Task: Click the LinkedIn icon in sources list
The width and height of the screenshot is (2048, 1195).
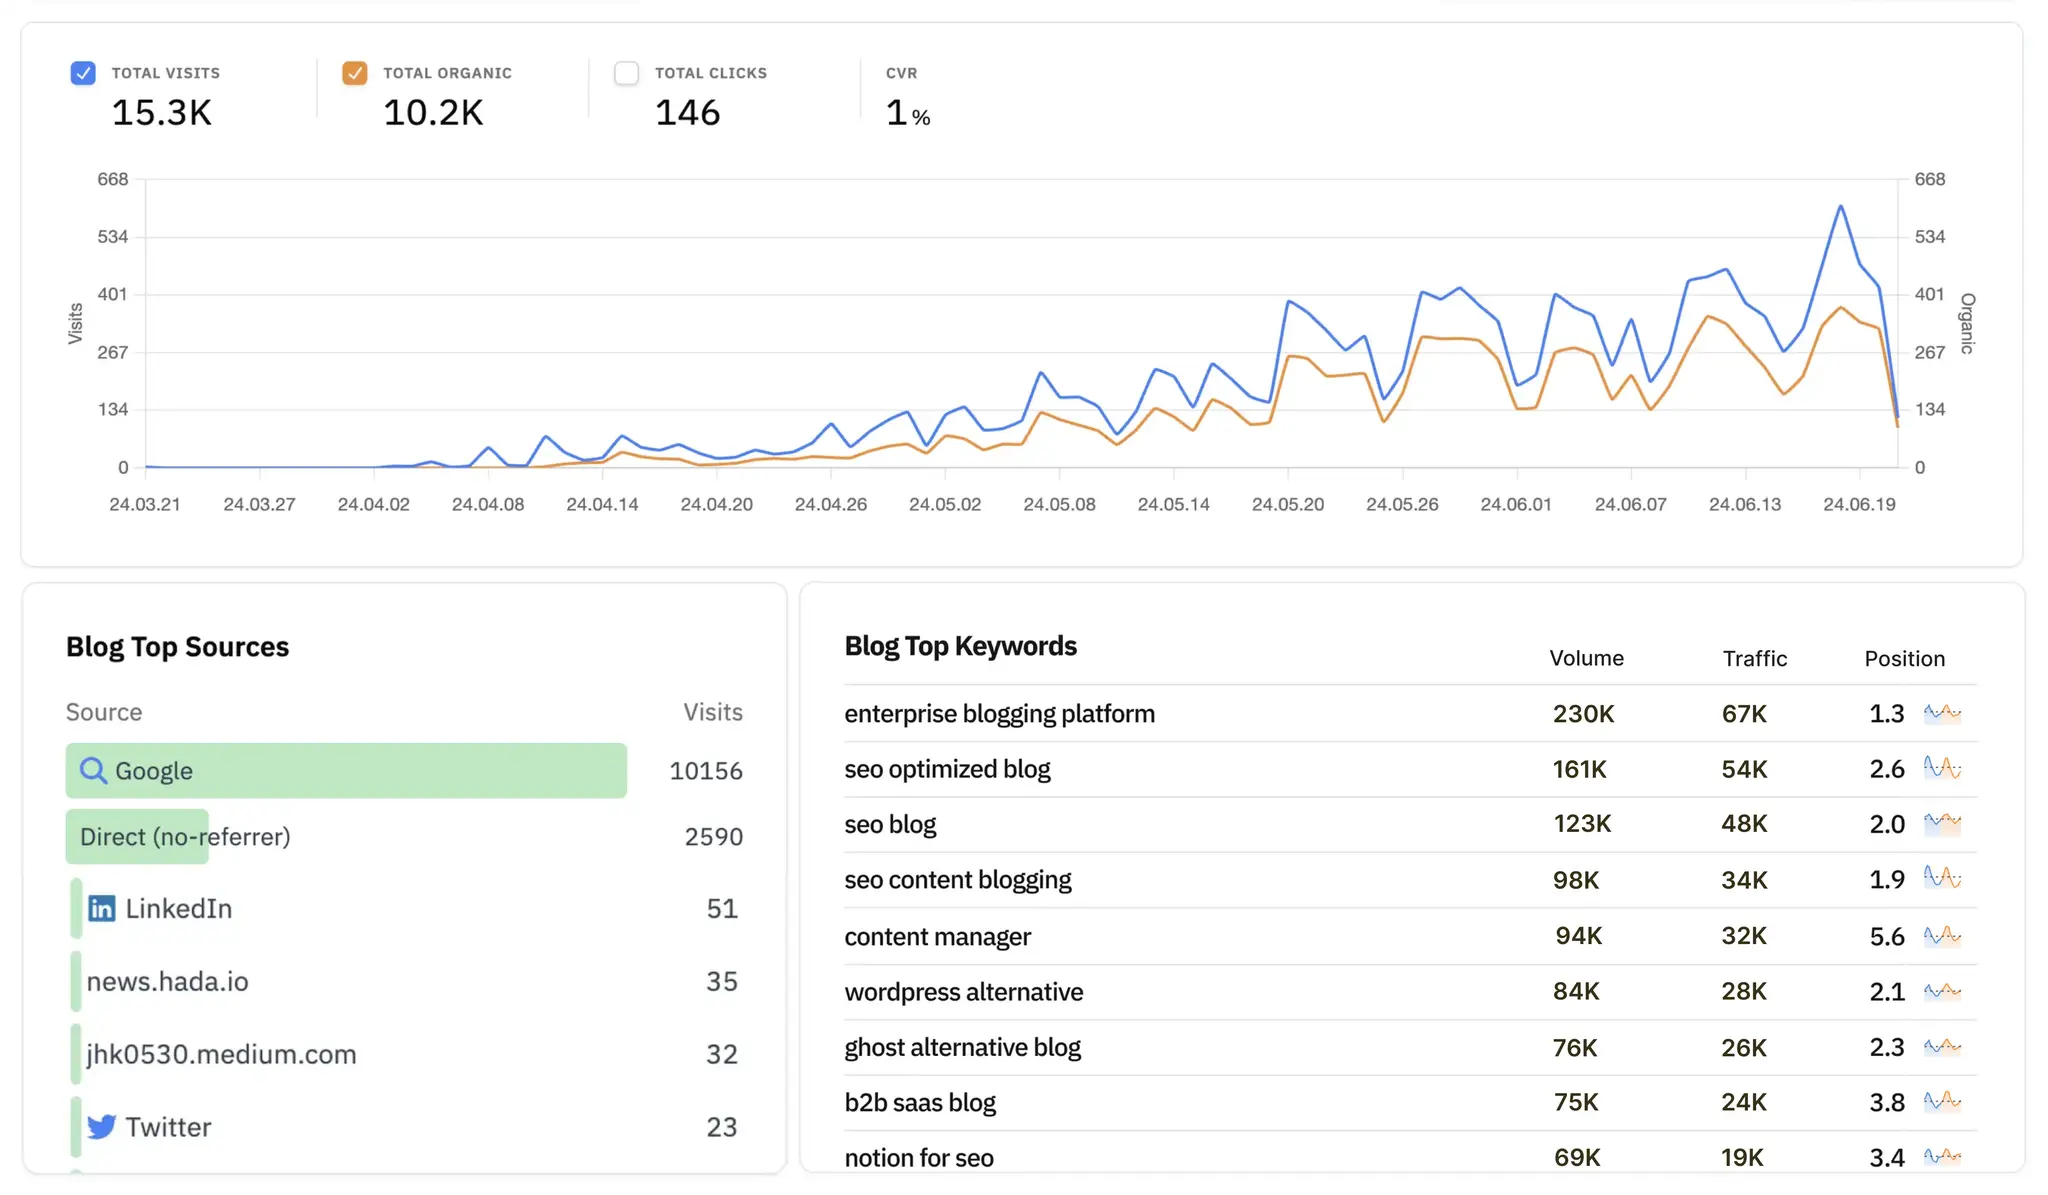Action: [102, 906]
